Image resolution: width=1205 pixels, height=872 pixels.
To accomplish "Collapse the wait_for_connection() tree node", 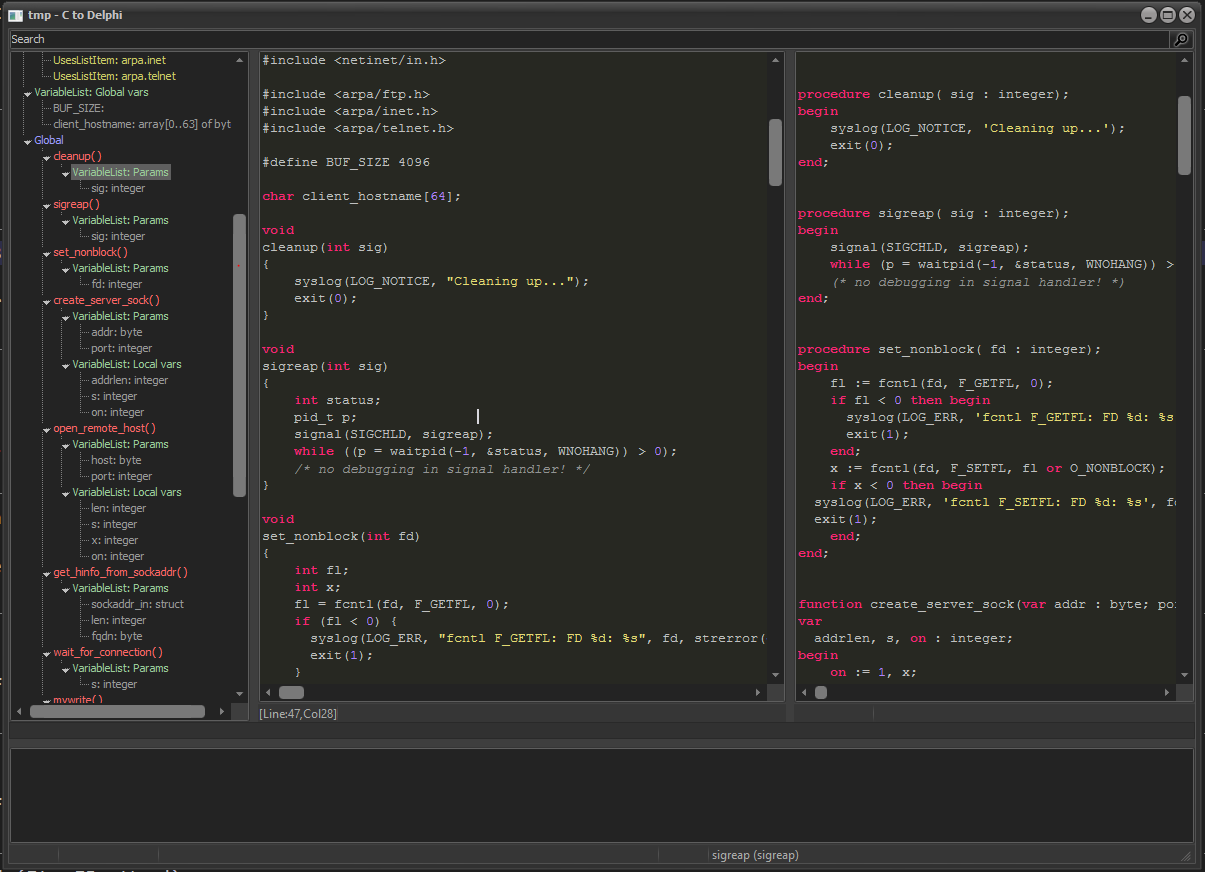I will pos(46,653).
